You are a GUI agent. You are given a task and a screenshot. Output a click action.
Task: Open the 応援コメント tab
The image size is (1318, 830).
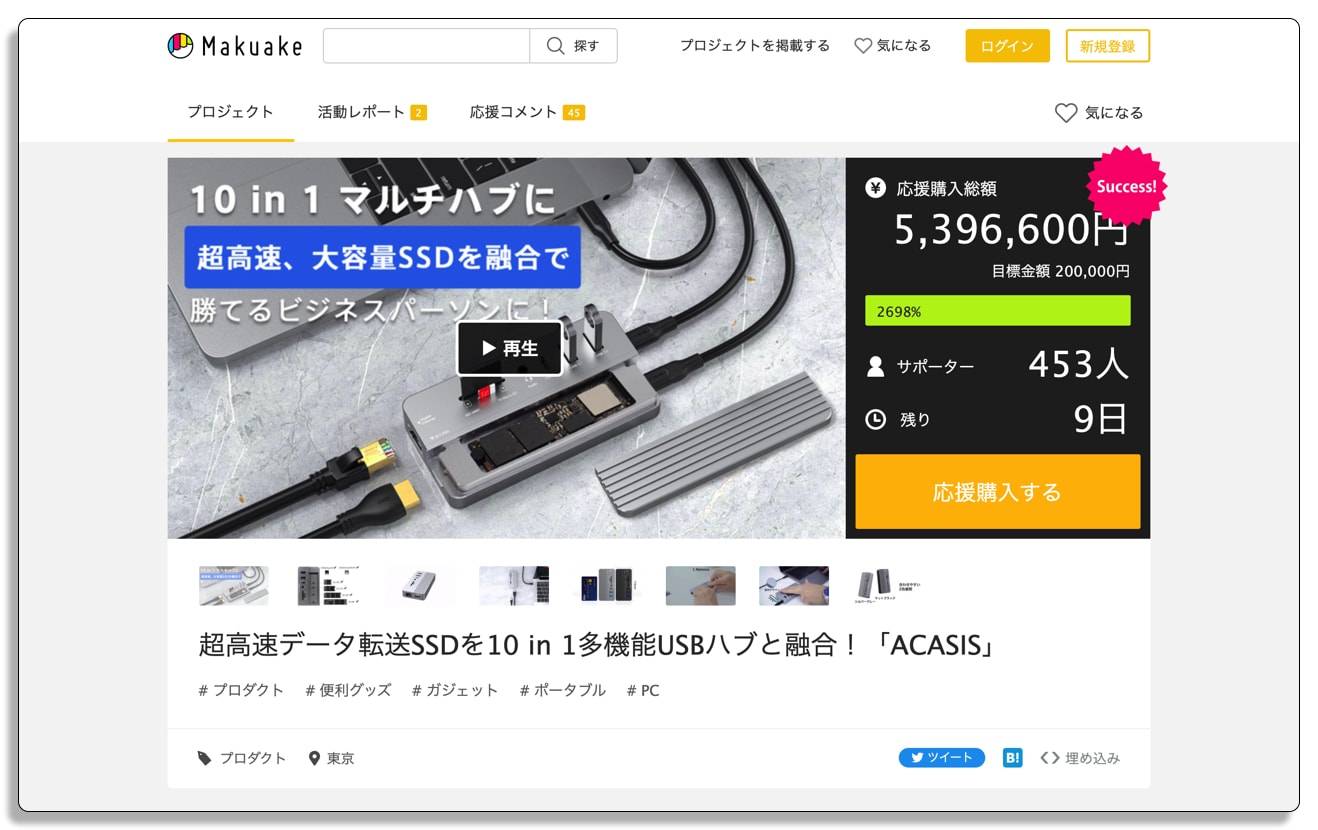tap(527, 112)
